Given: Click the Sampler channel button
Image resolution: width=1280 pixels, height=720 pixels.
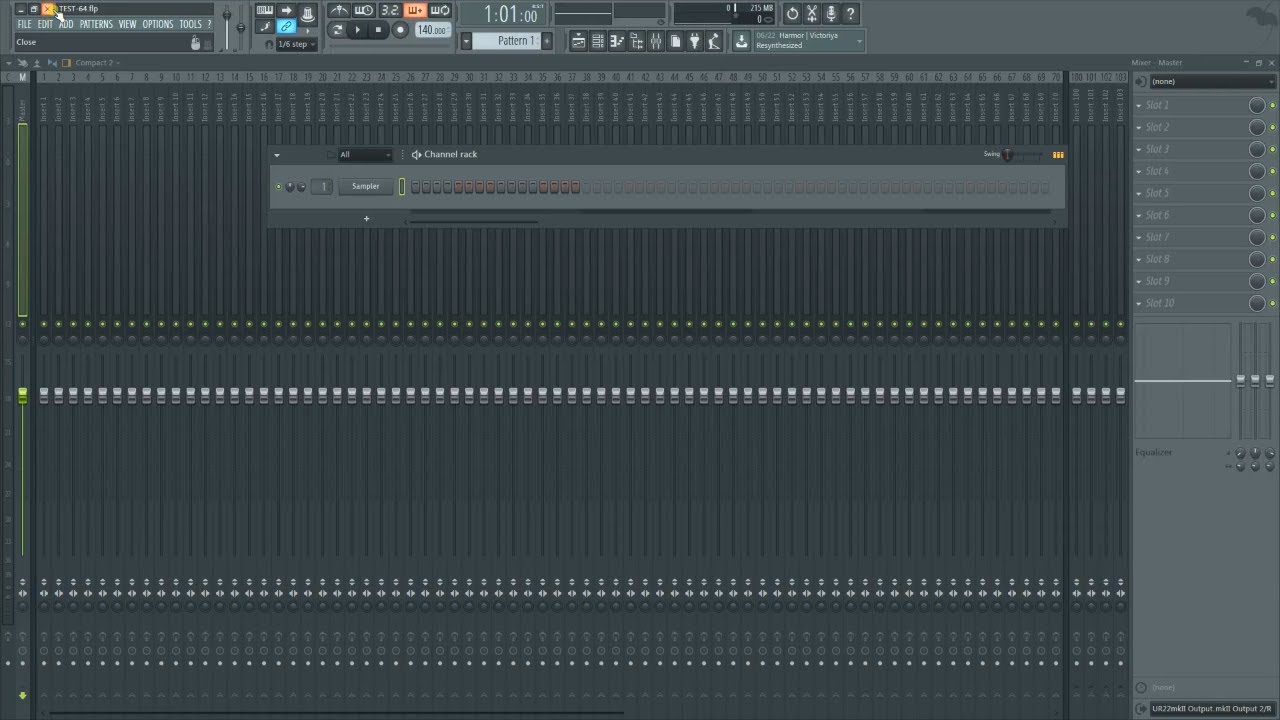Looking at the screenshot, I should tap(366, 187).
